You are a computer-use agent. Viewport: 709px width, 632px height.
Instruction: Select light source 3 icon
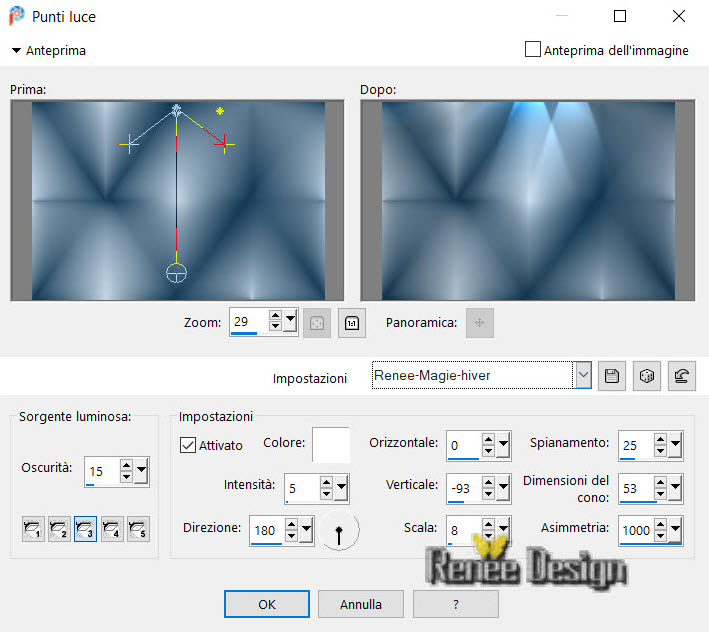pos(85,528)
